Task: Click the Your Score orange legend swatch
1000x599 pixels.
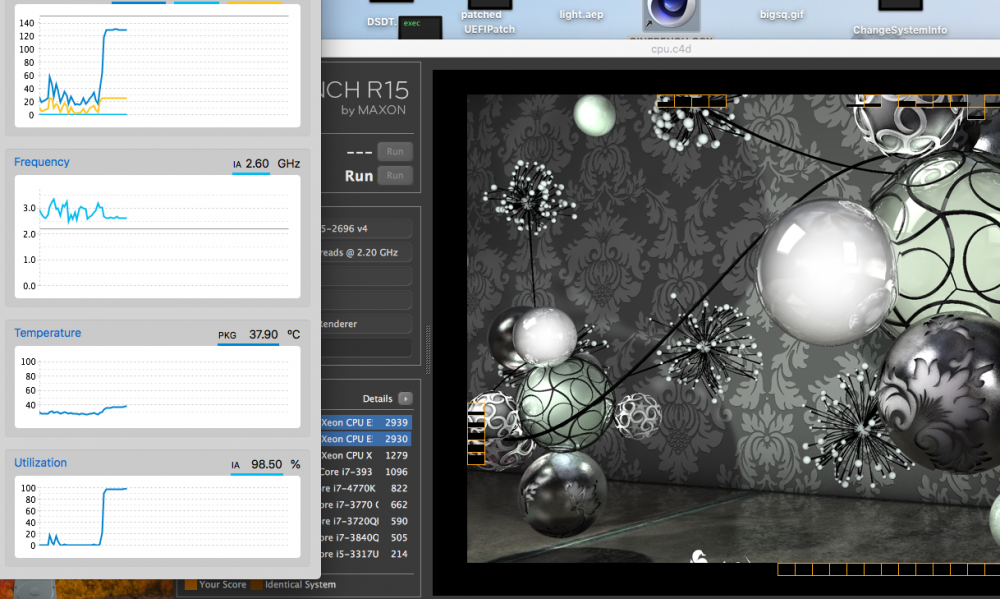Action: pos(190,584)
